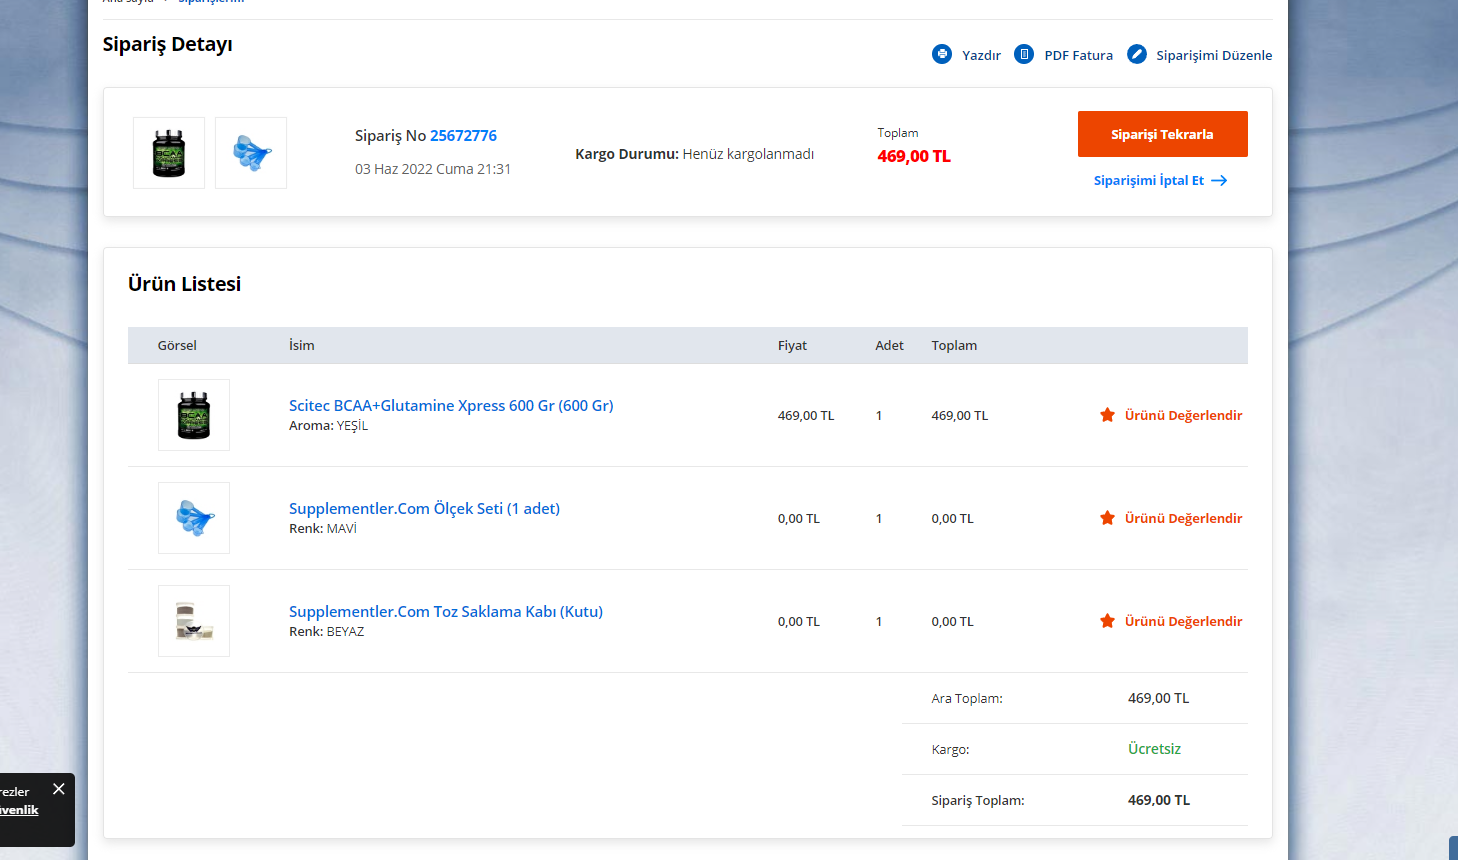Viewport: 1458px width, 860px height.
Task: Open Scitec BCAA+Glutamine Xpress 600 Gr product
Action: [x=451, y=406]
